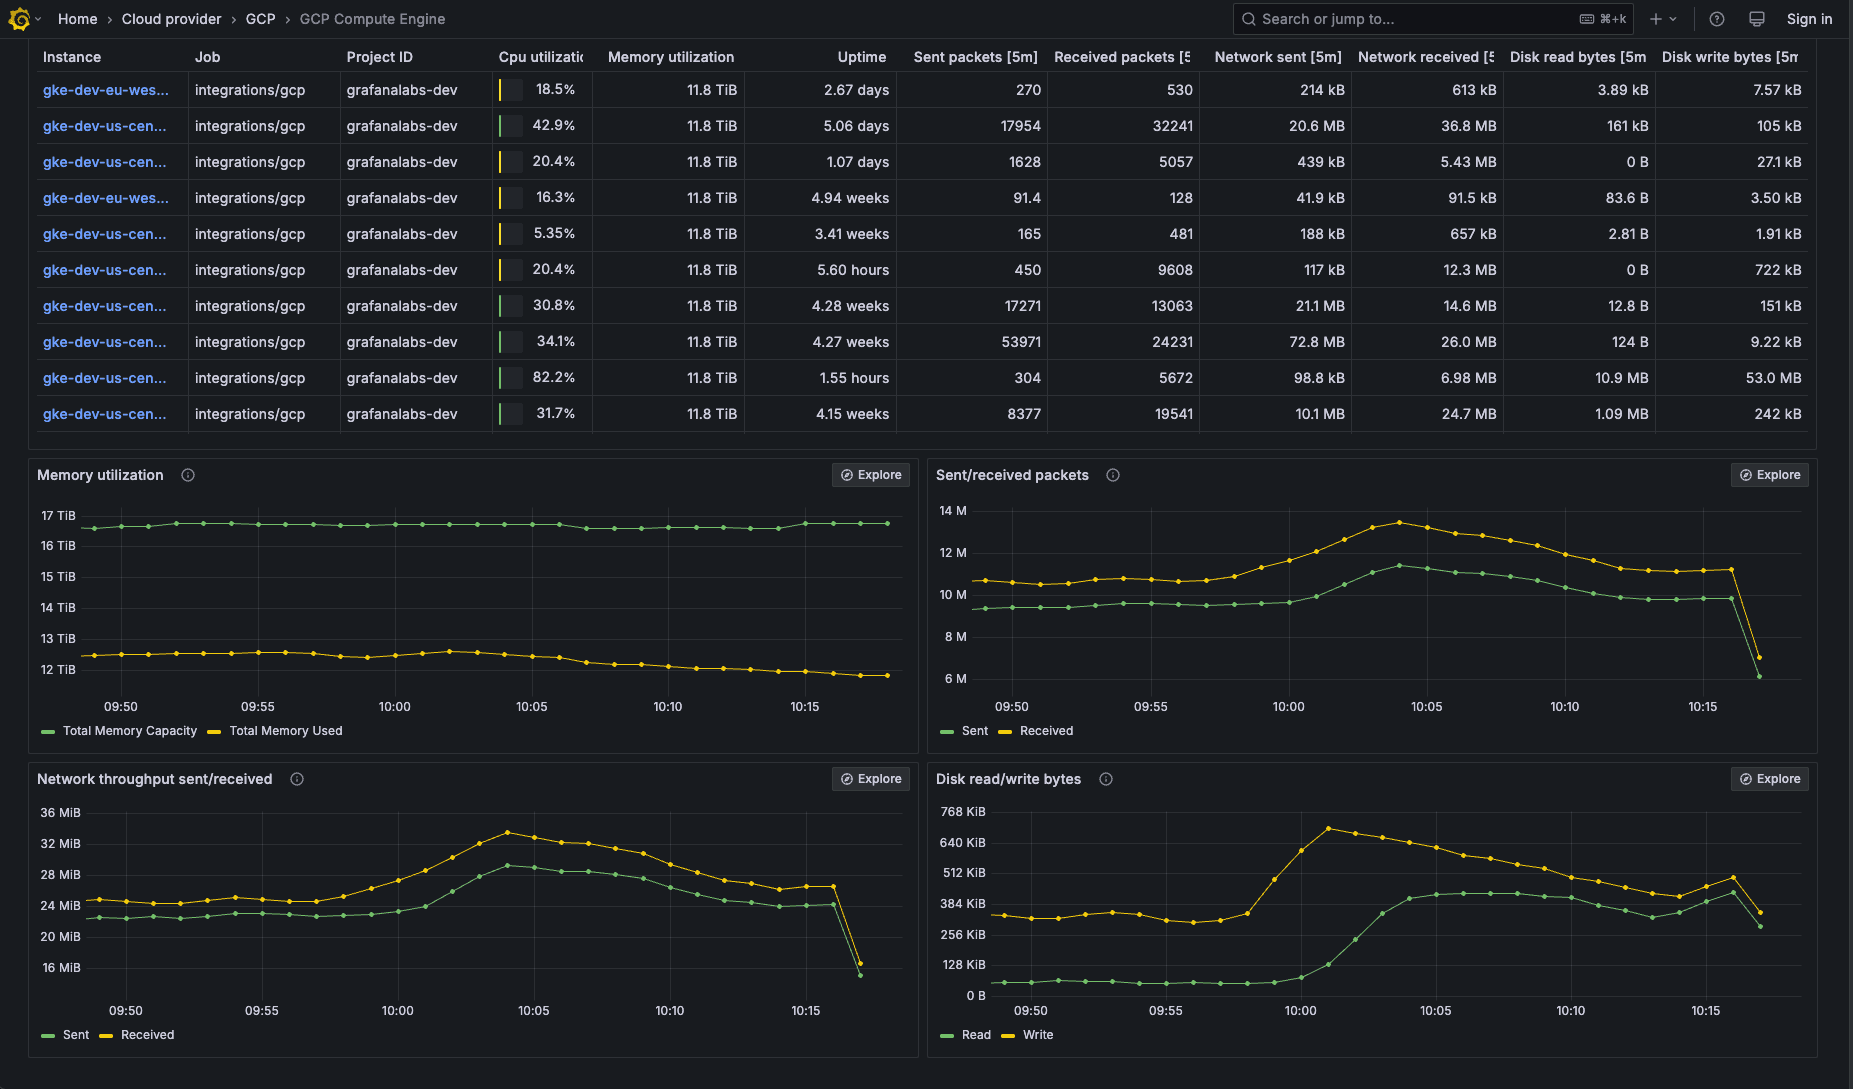The image size is (1853, 1089).
Task: Expand the dropdown arrow beside Grafana logo
Action: pyautogui.click(x=38, y=19)
